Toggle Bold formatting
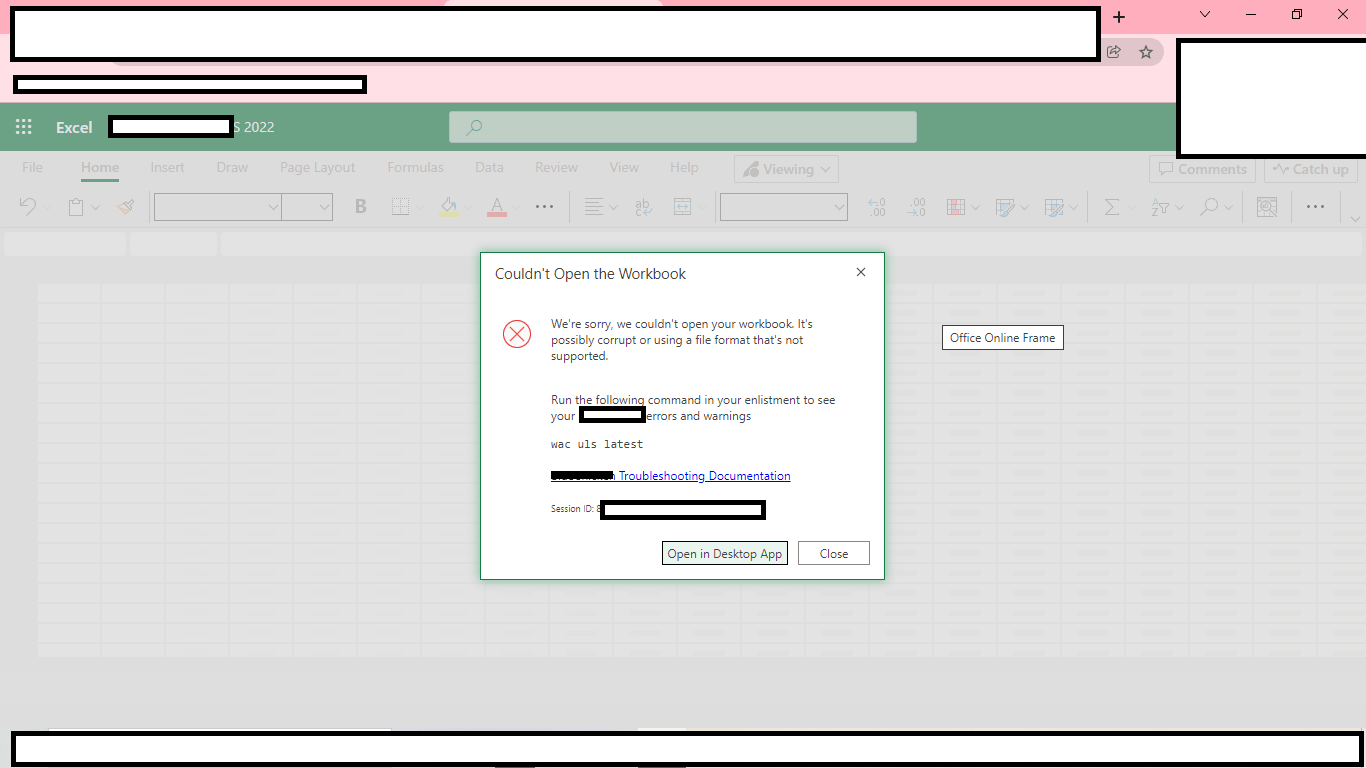 click(x=361, y=207)
